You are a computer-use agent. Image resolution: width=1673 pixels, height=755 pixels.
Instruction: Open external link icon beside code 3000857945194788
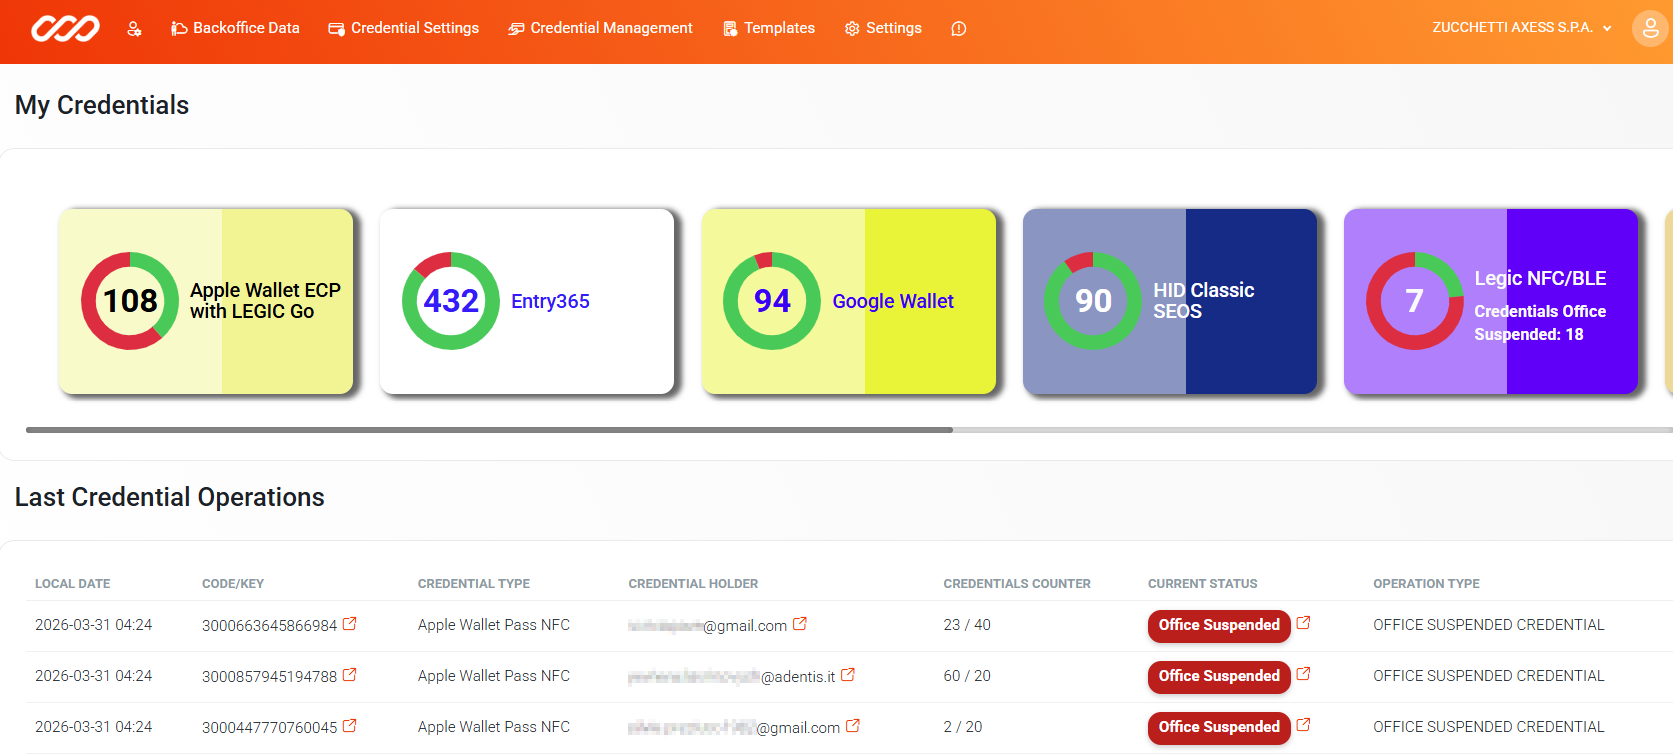click(350, 675)
